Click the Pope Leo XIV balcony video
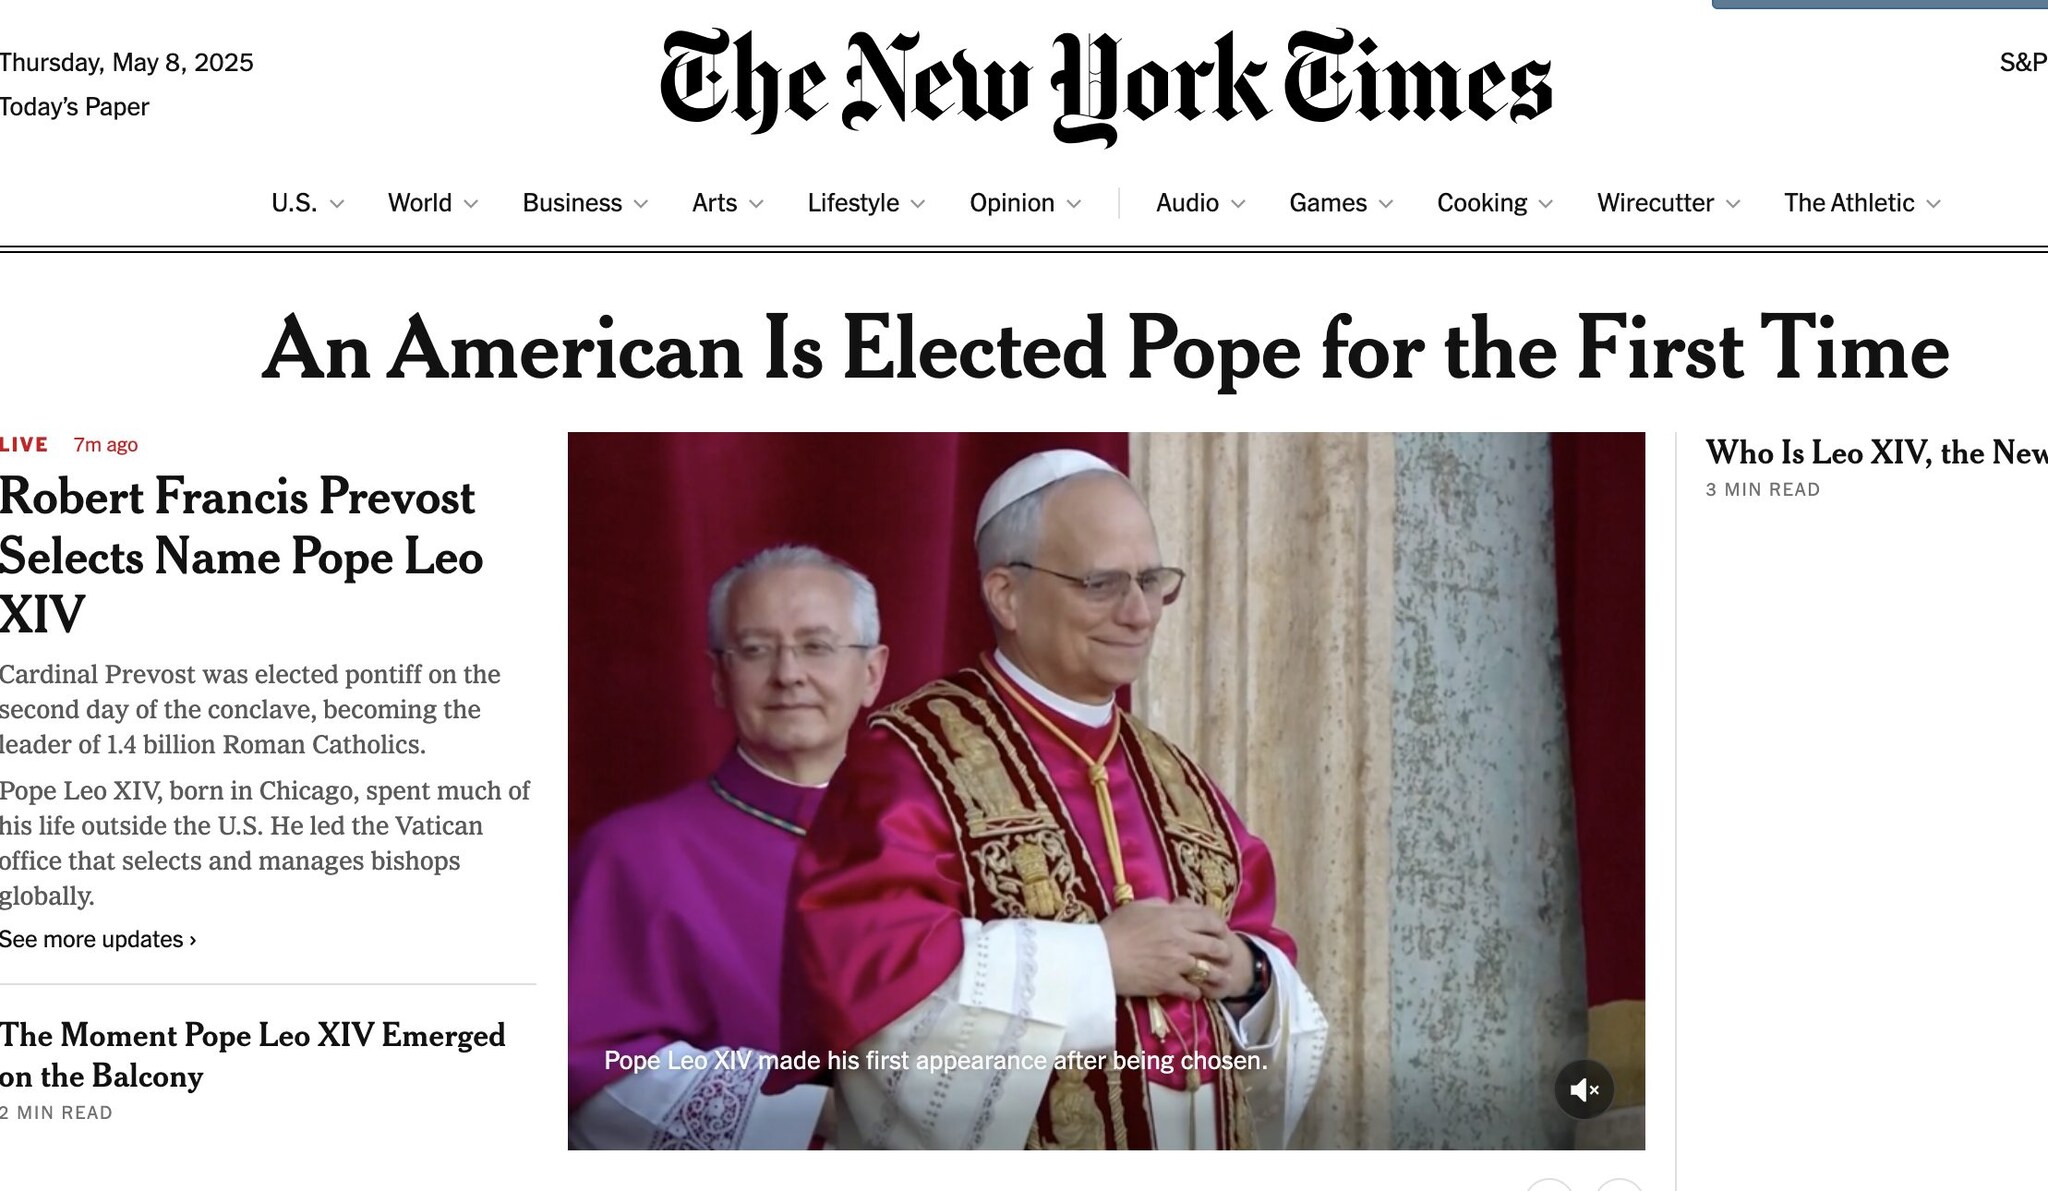2048x1191 pixels. (1106, 791)
